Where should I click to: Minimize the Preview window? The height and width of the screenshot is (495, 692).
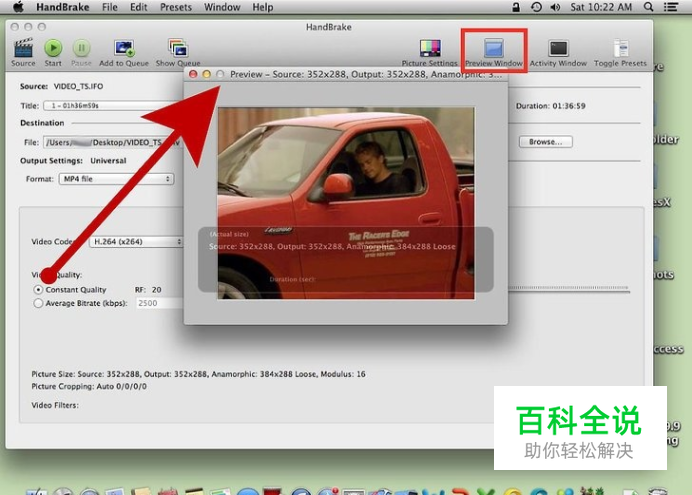click(x=206, y=74)
